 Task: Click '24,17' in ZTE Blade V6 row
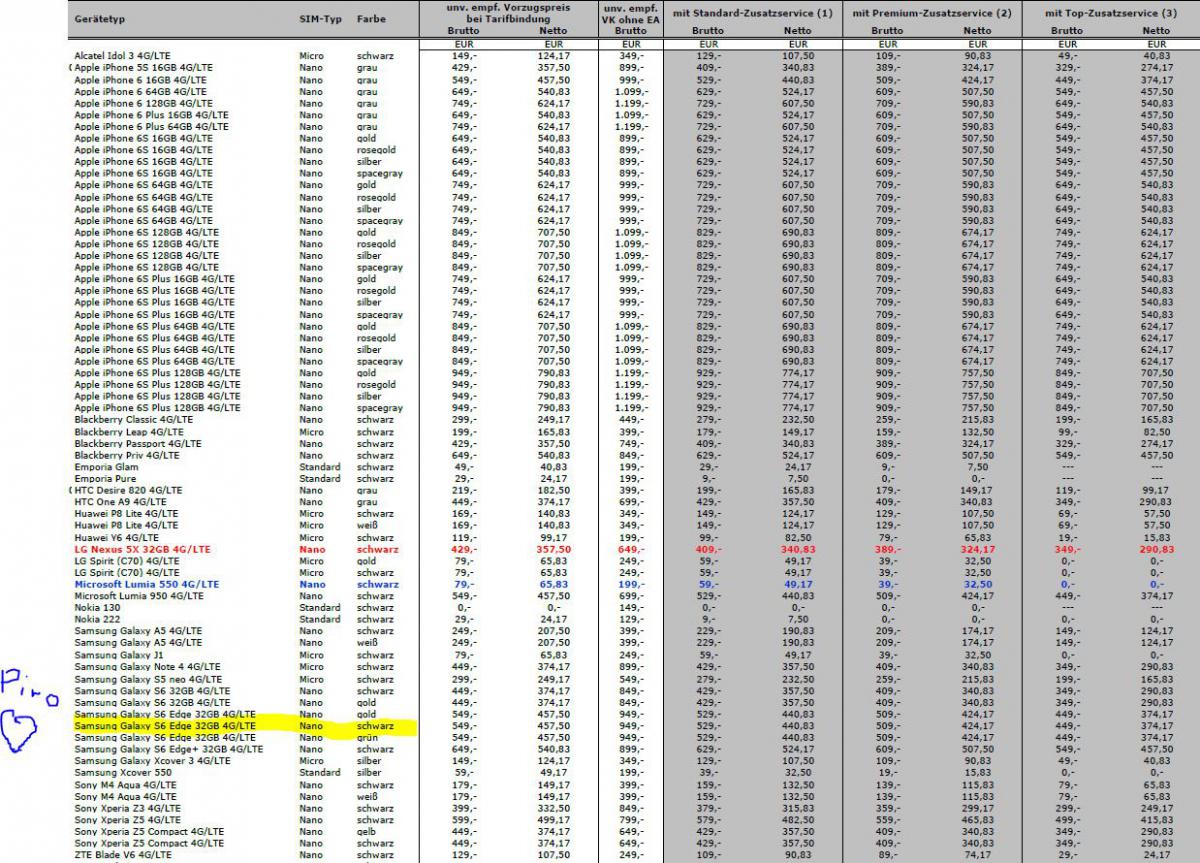(x=1156, y=855)
